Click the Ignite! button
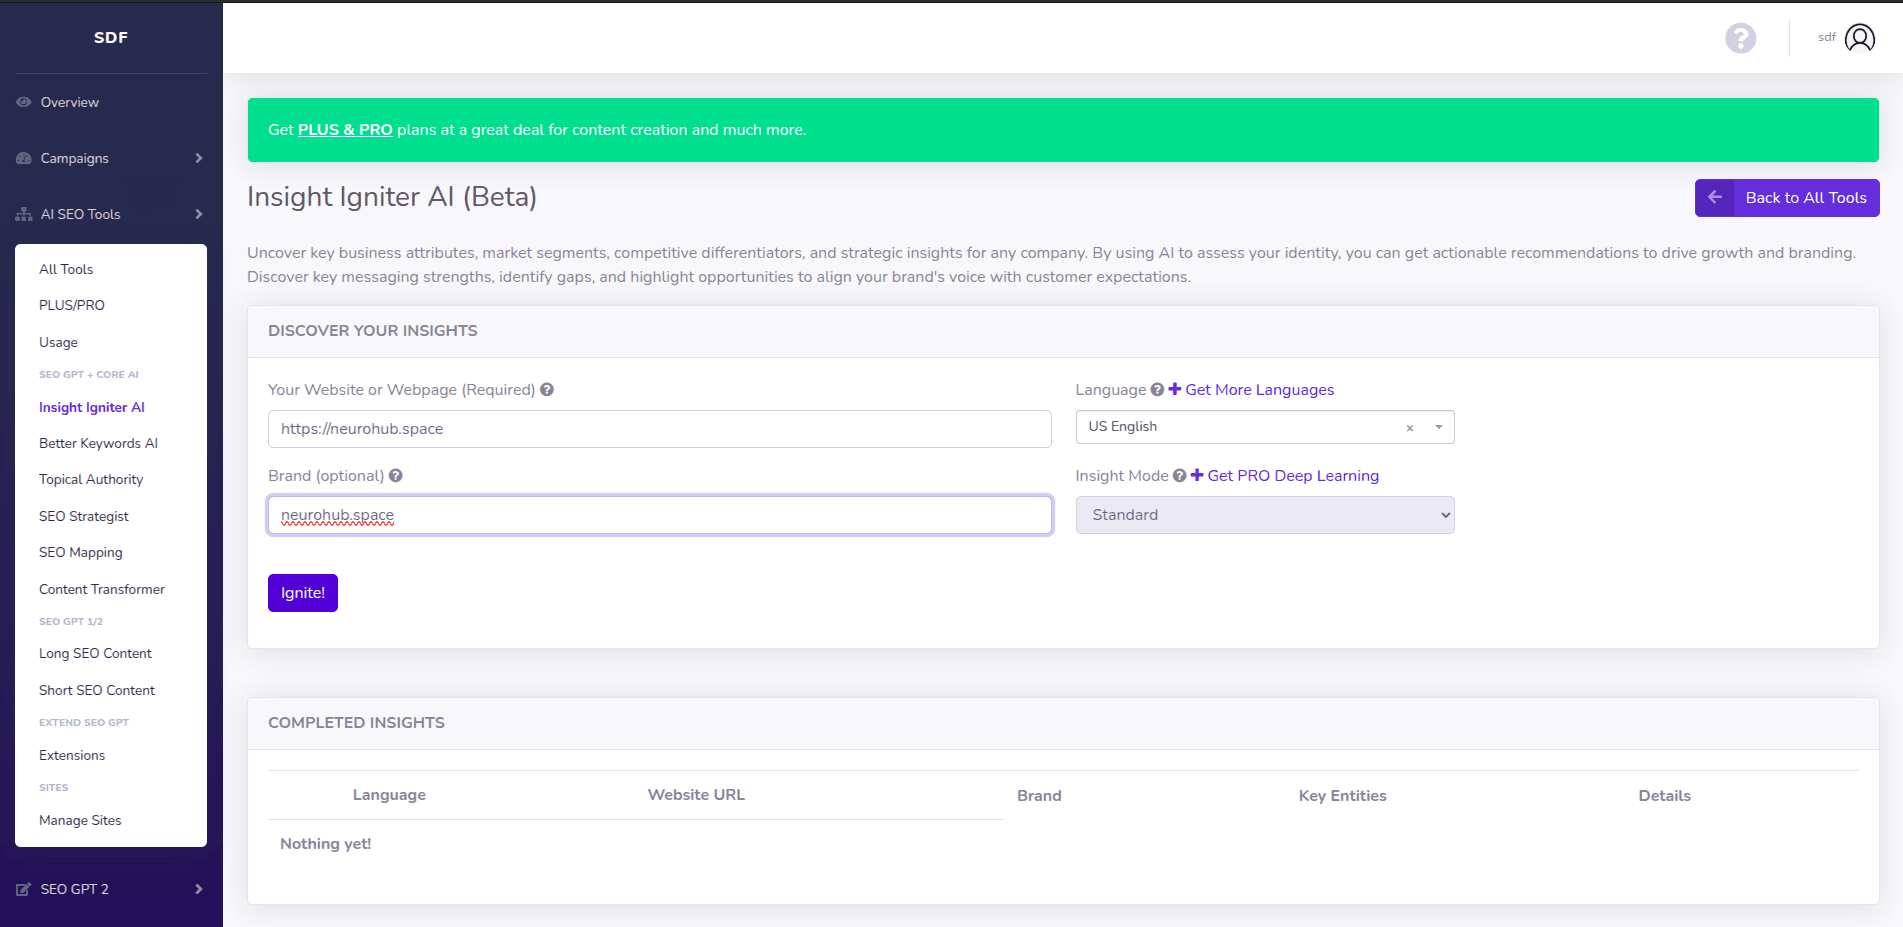 click(x=303, y=593)
